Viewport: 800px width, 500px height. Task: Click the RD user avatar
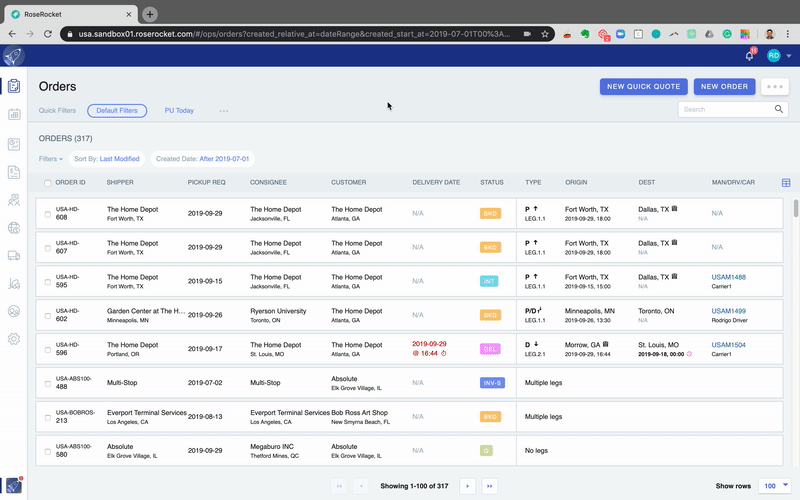pyautogui.click(x=773, y=56)
